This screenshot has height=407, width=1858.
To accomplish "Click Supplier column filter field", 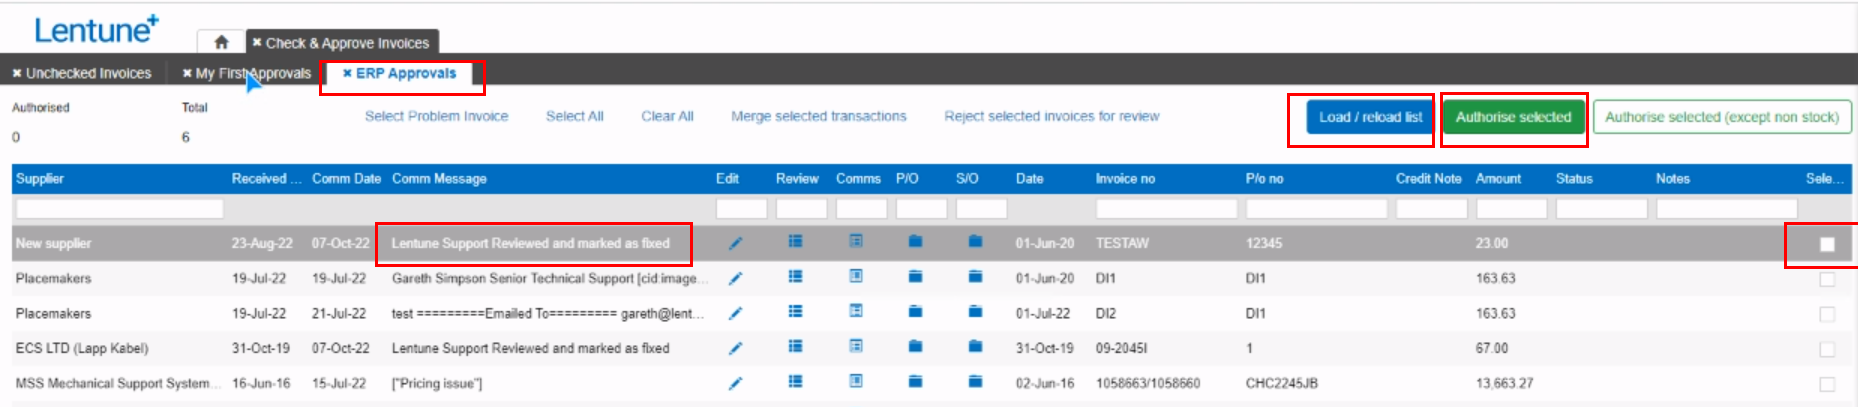I will pyautogui.click(x=119, y=208).
